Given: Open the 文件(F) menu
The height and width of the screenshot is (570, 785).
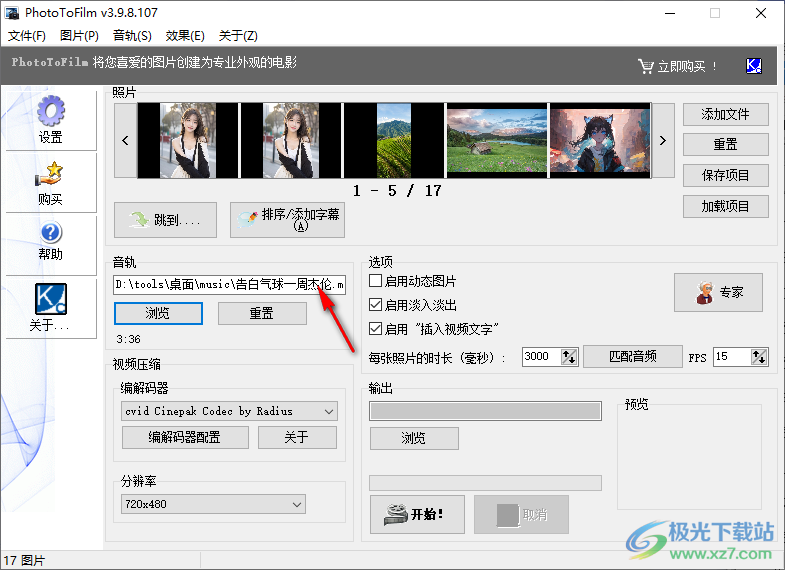Looking at the screenshot, I should coord(27,36).
